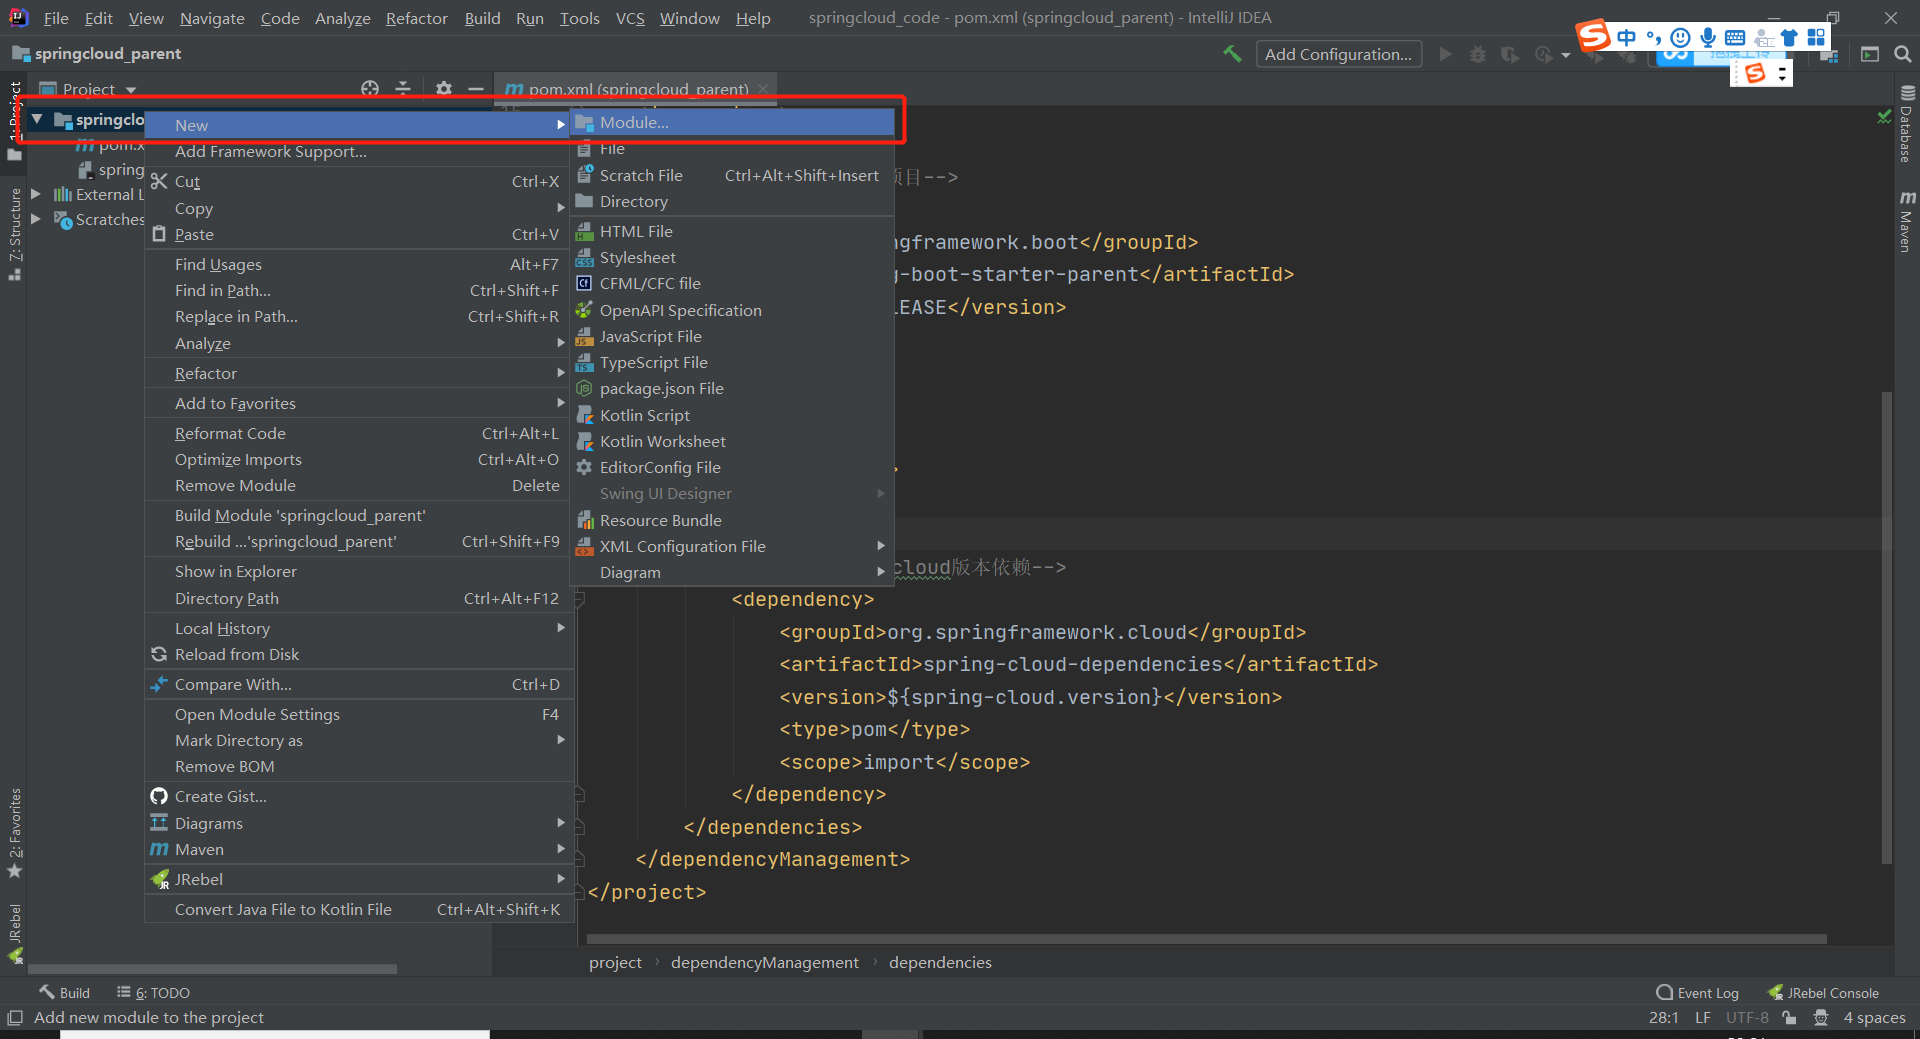Open Project panel settings gear
Viewport: 1920px width, 1039px height.
(444, 89)
